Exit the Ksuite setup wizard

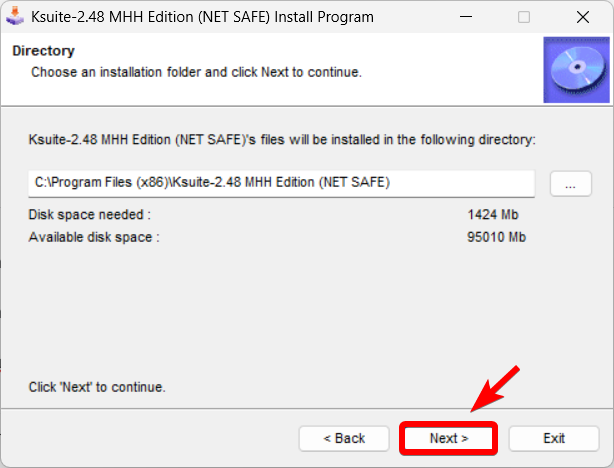(554, 438)
